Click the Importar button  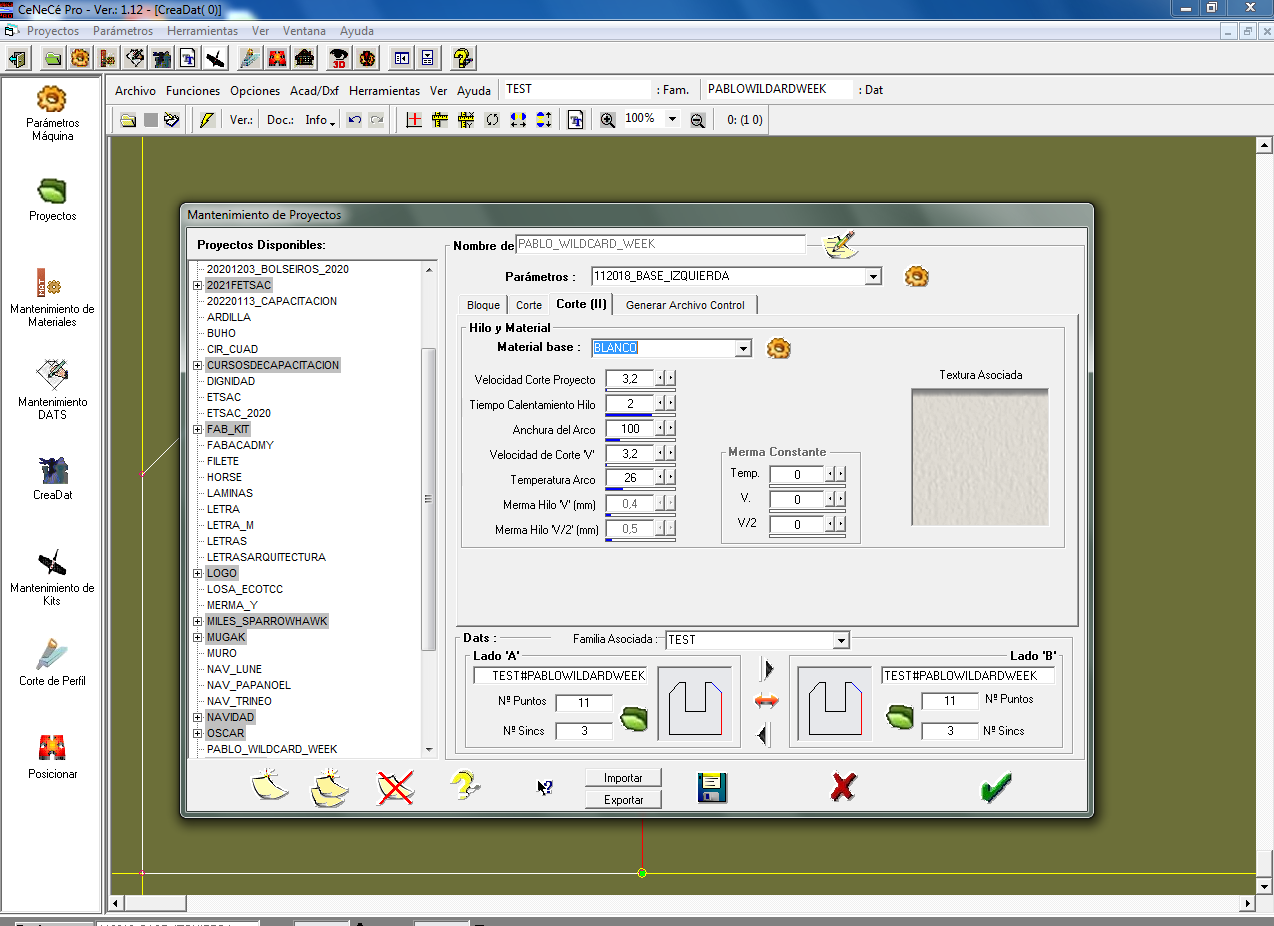[x=623, y=778]
